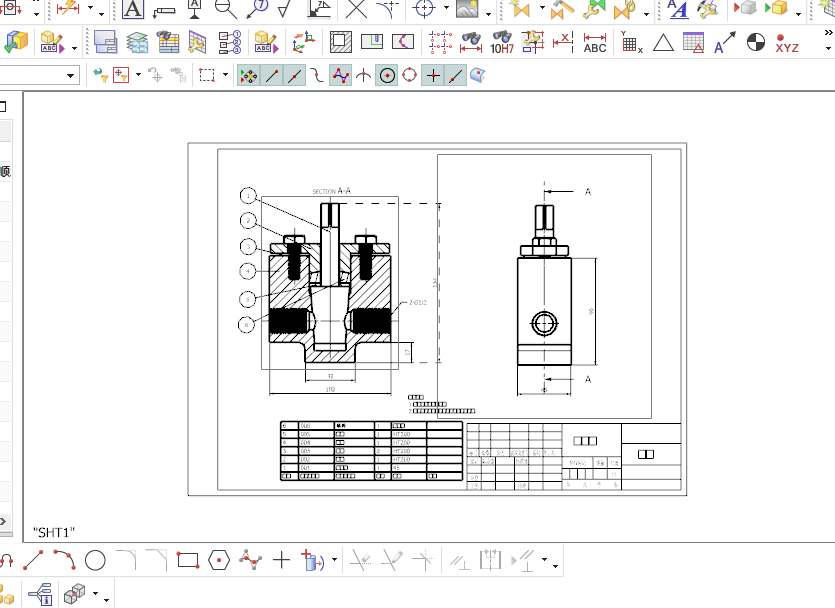Select the parts list table in drawing
The height and width of the screenshot is (608, 835).
[372, 451]
